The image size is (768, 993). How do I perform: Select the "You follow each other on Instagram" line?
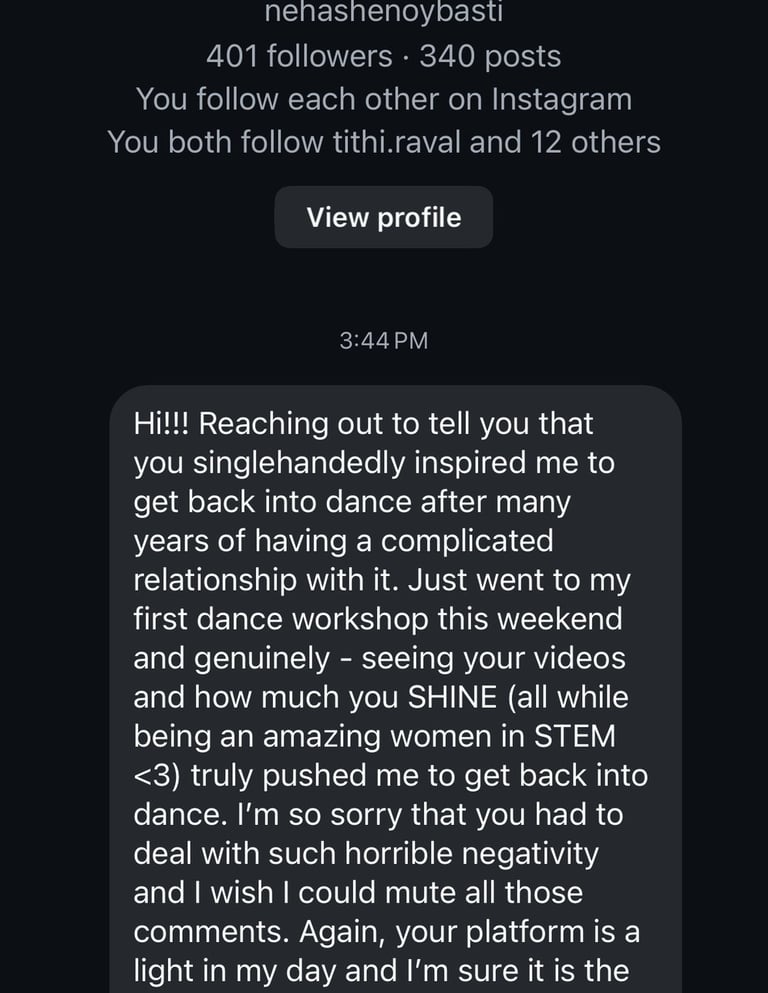click(383, 99)
